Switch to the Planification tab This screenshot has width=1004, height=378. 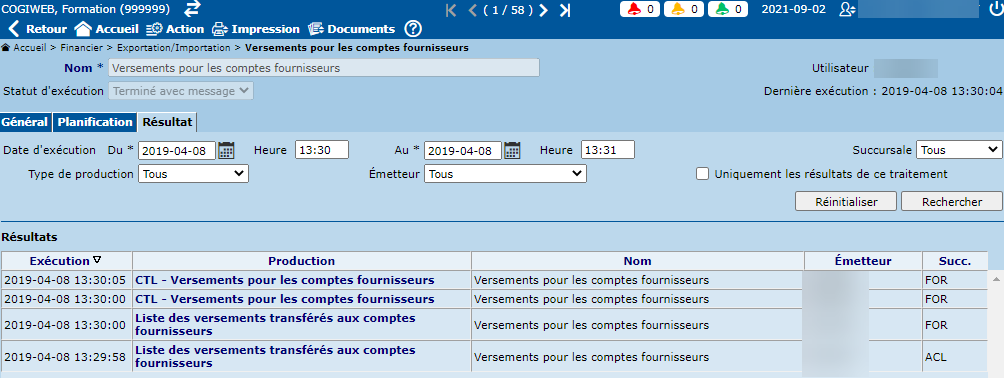(94, 122)
